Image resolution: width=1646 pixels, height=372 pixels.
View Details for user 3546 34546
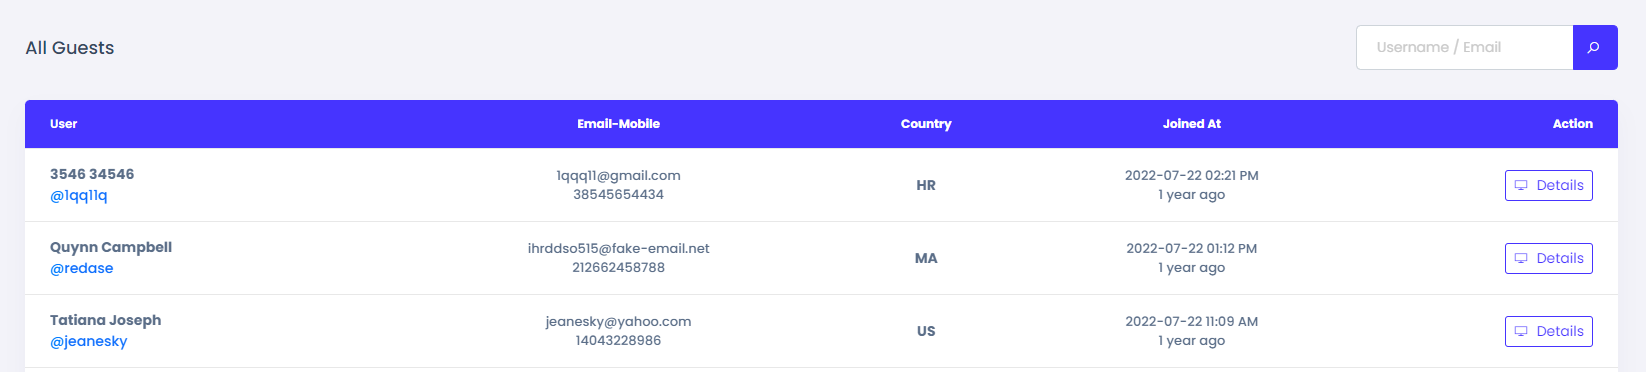1548,185
